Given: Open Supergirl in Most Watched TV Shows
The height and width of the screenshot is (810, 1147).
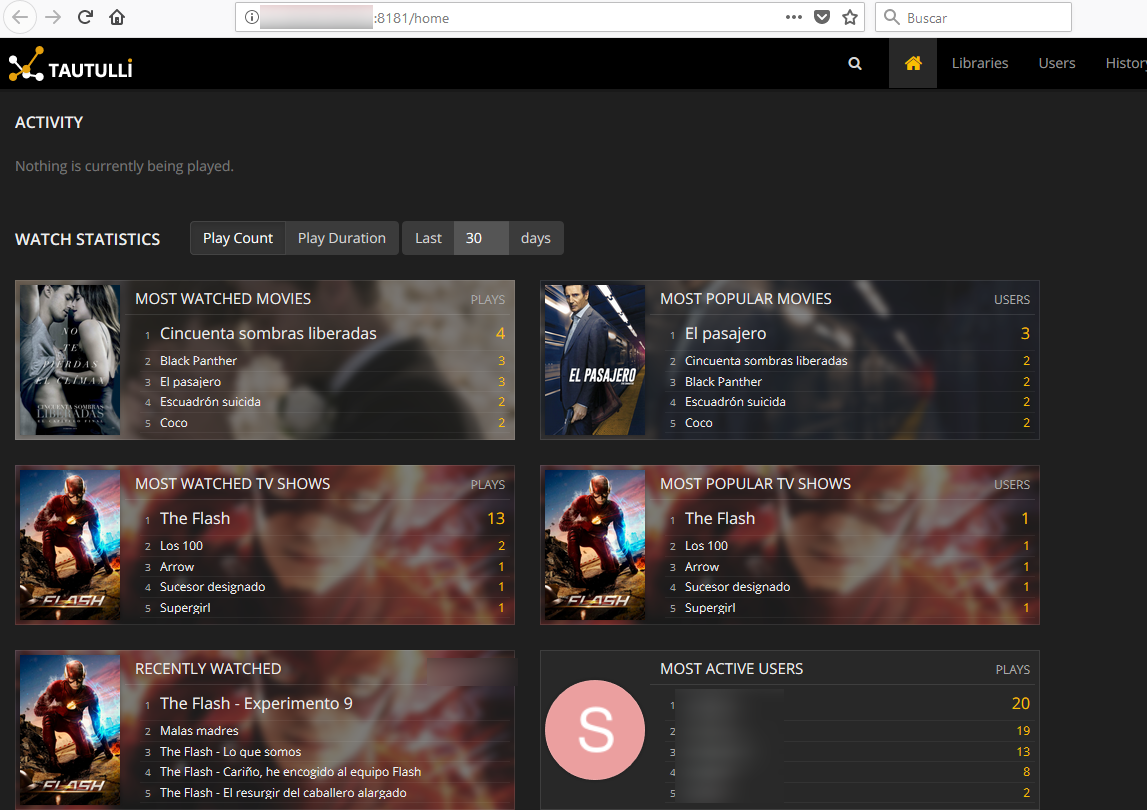Looking at the screenshot, I should [x=185, y=608].
